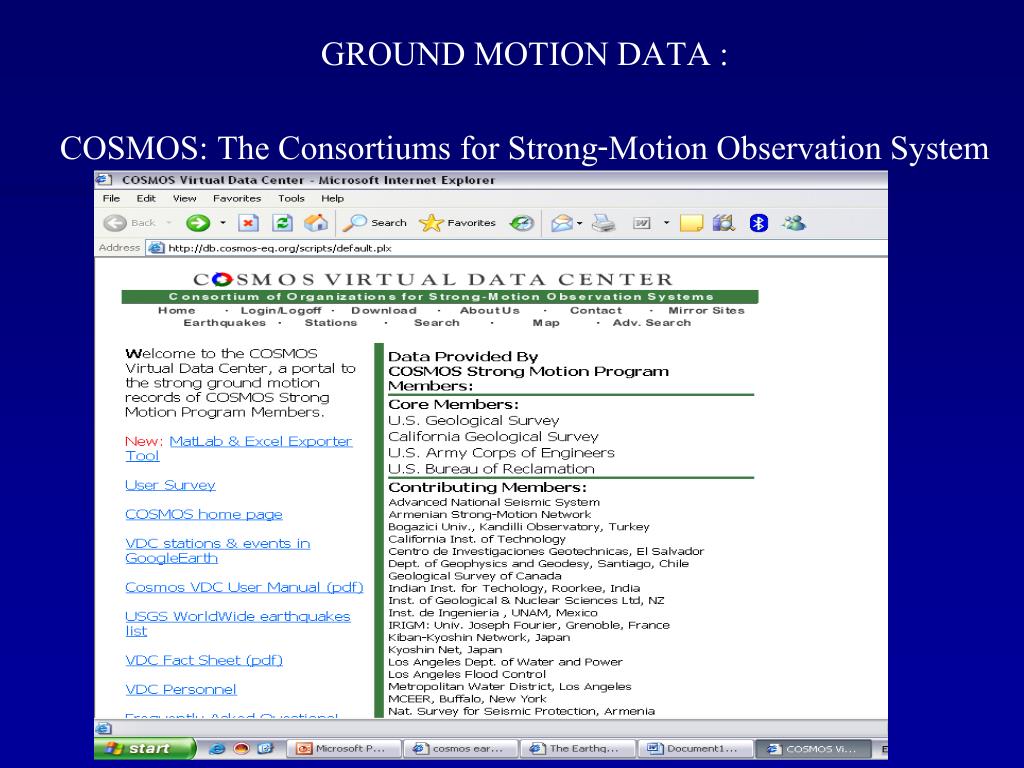
Task: Open the Messenger people toolbar icon
Action: 794,223
